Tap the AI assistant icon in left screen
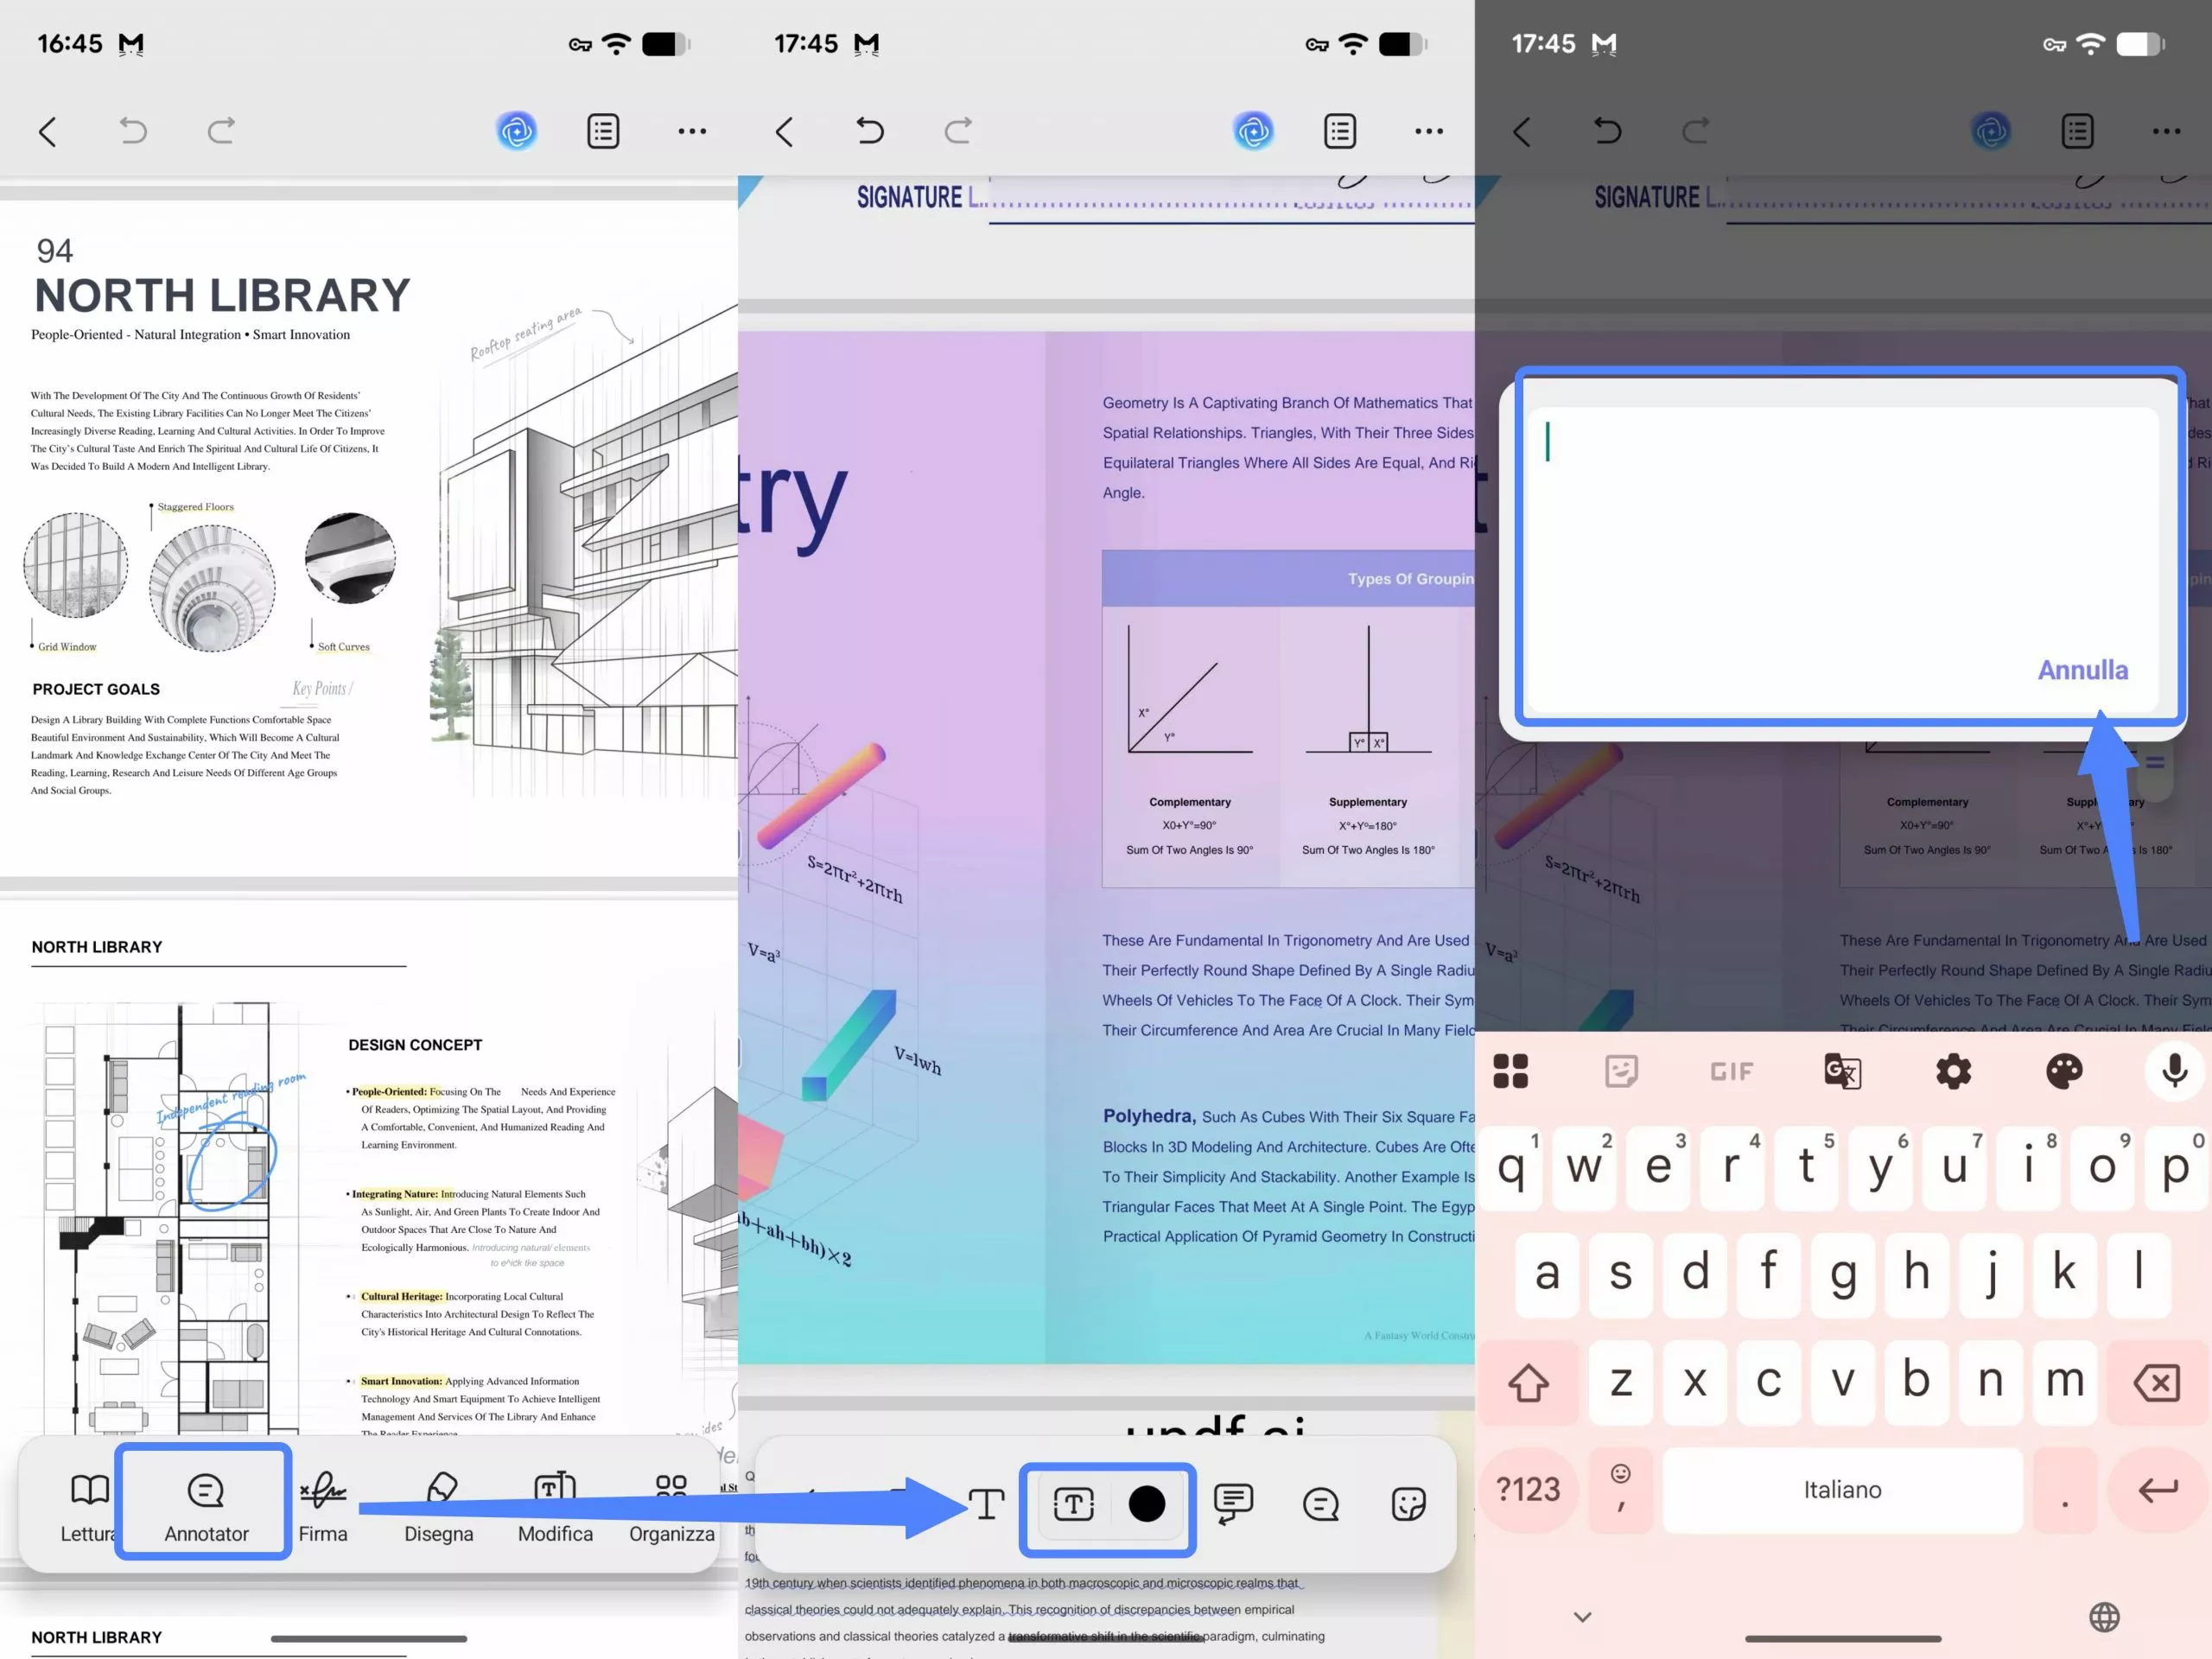The image size is (2212, 1659). [516, 131]
